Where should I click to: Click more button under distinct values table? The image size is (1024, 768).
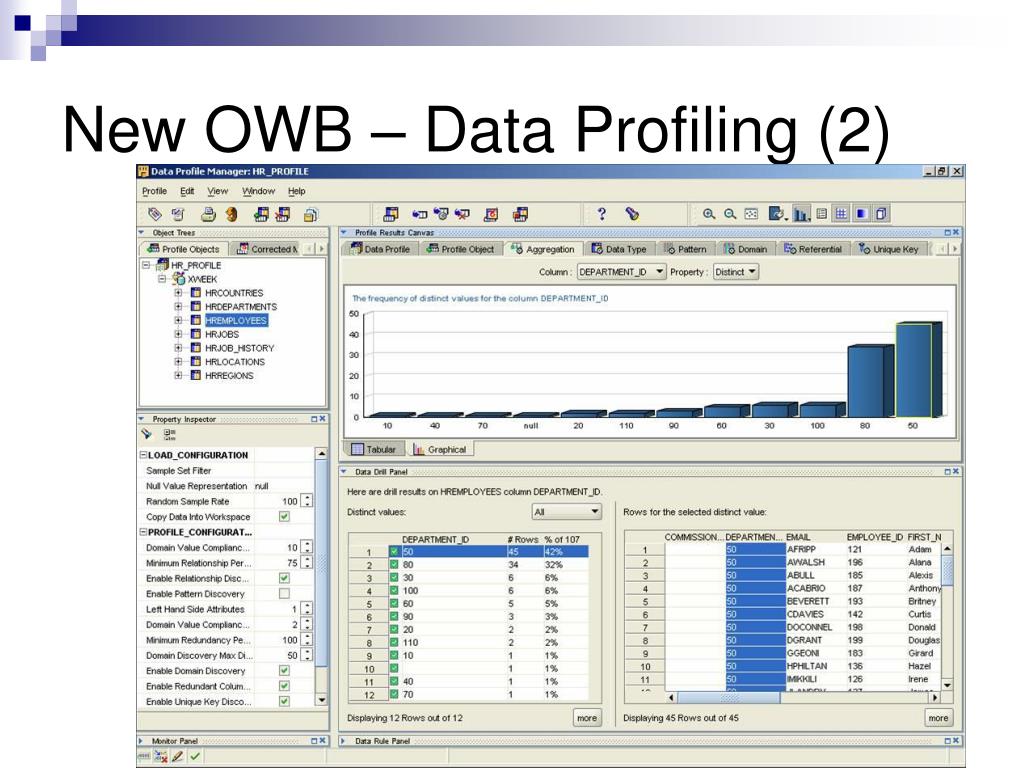(x=586, y=718)
